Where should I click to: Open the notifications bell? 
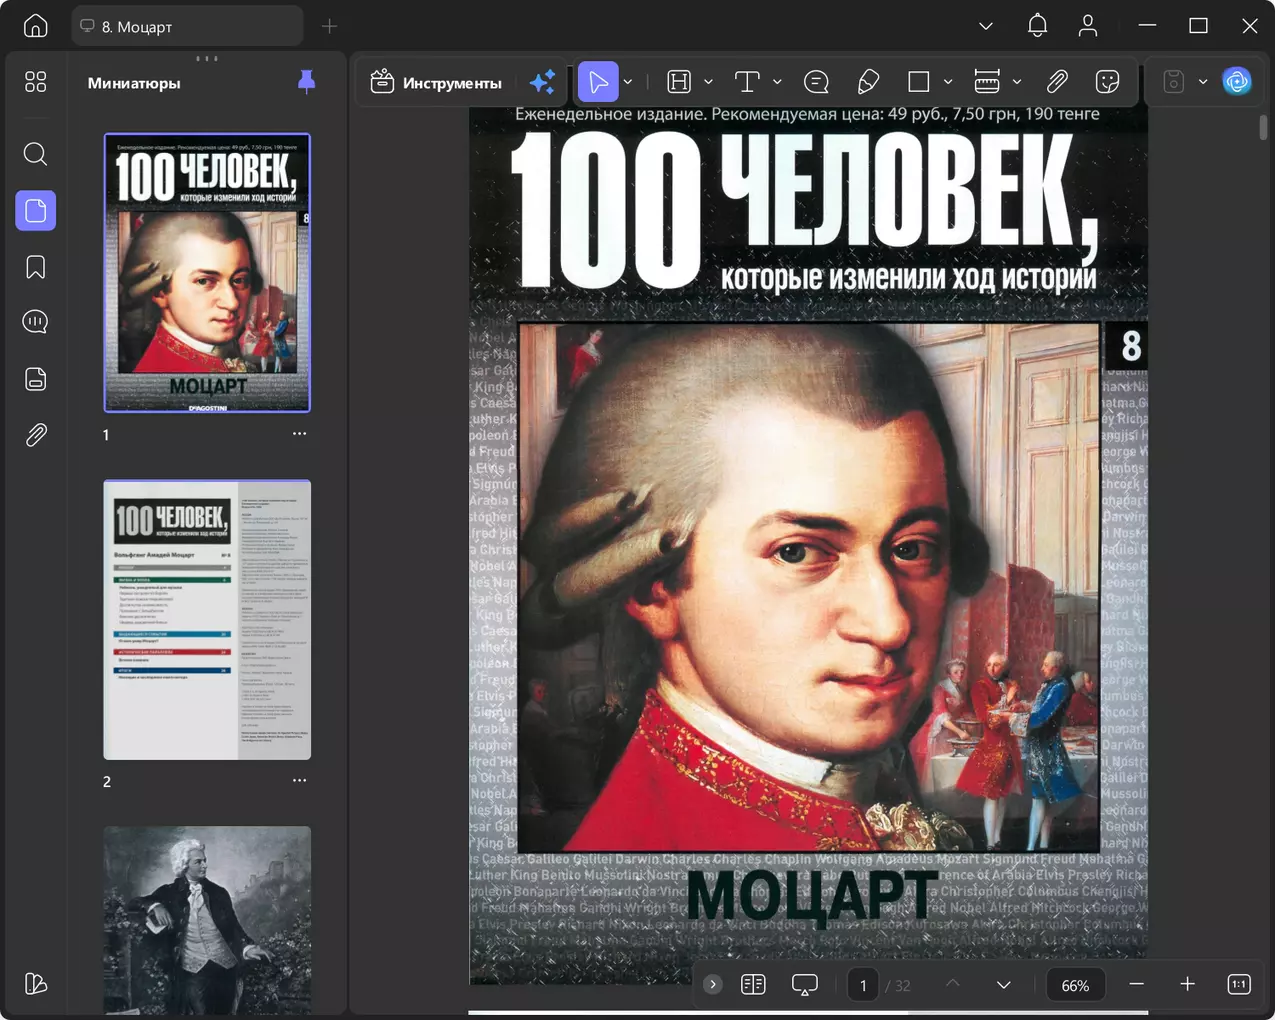1038,26
